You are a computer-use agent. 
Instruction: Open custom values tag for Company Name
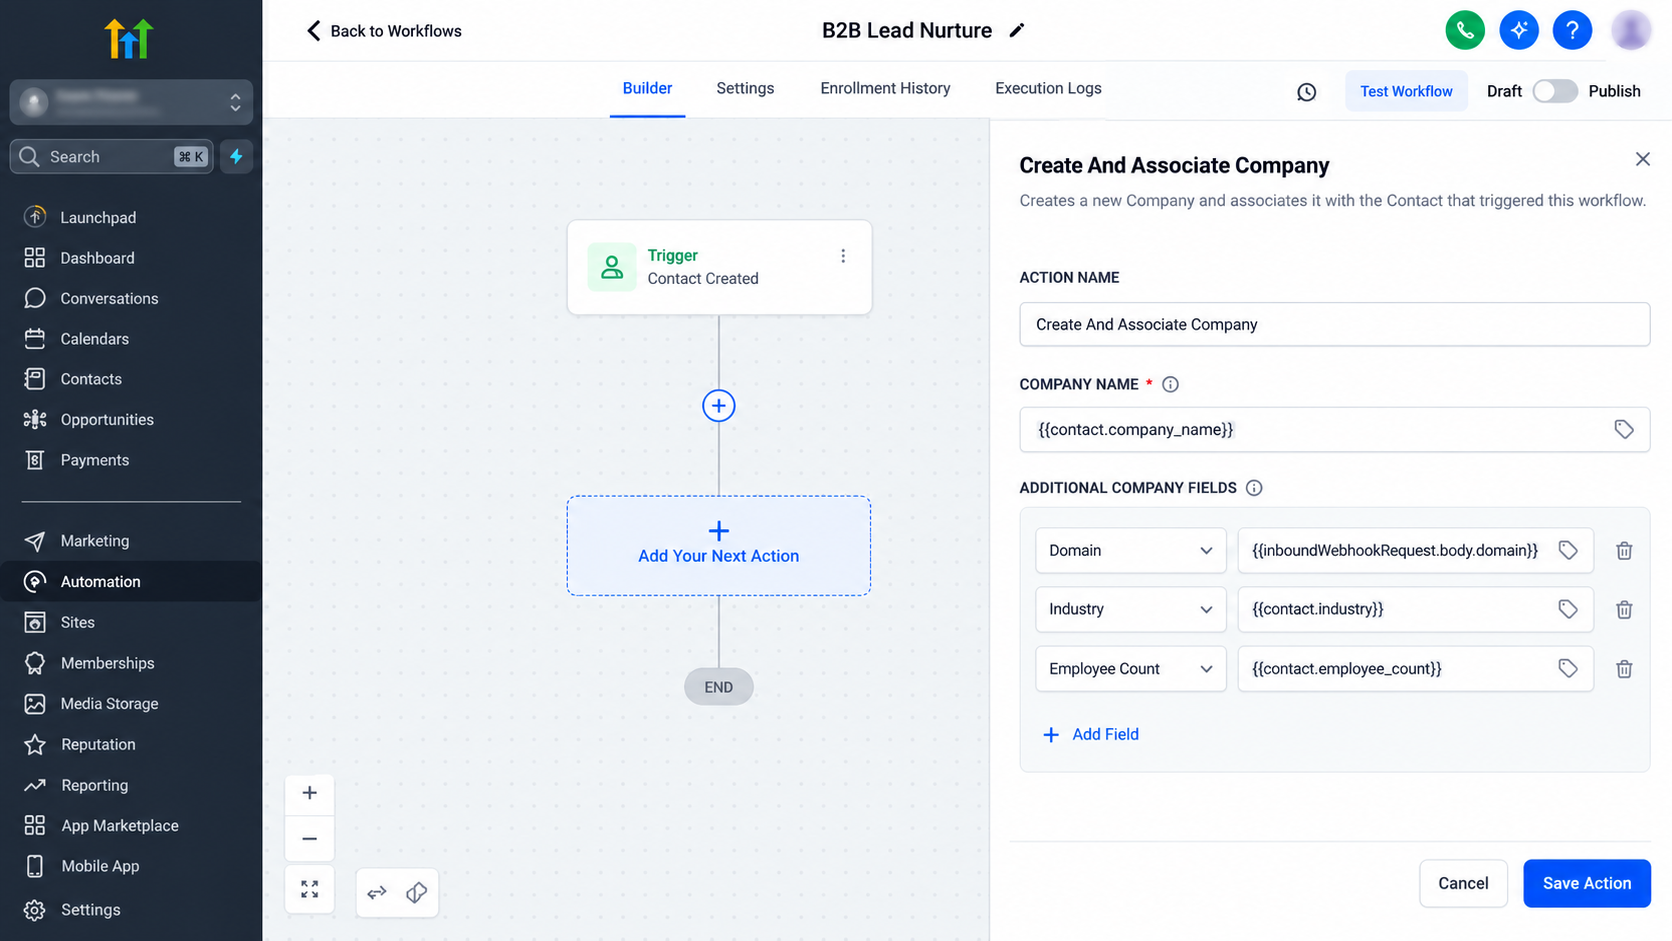pos(1624,429)
